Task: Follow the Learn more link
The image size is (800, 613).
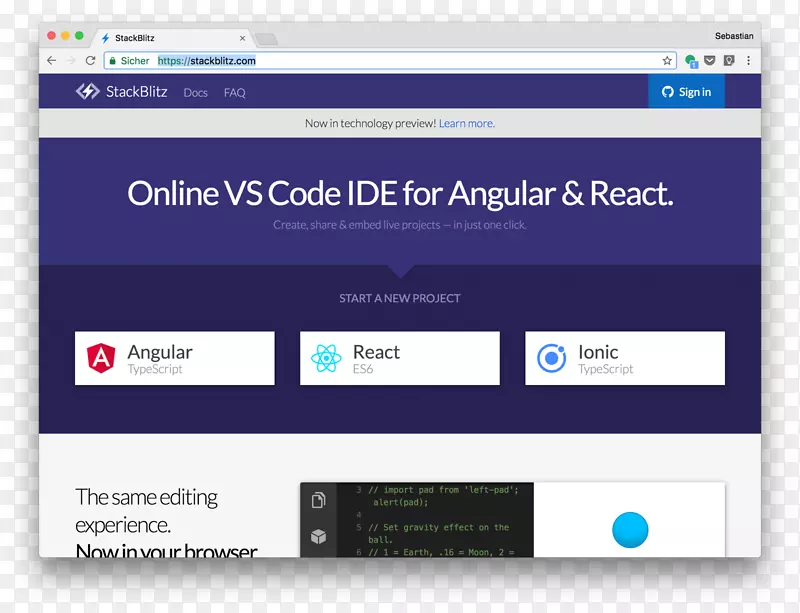Action: (x=466, y=123)
